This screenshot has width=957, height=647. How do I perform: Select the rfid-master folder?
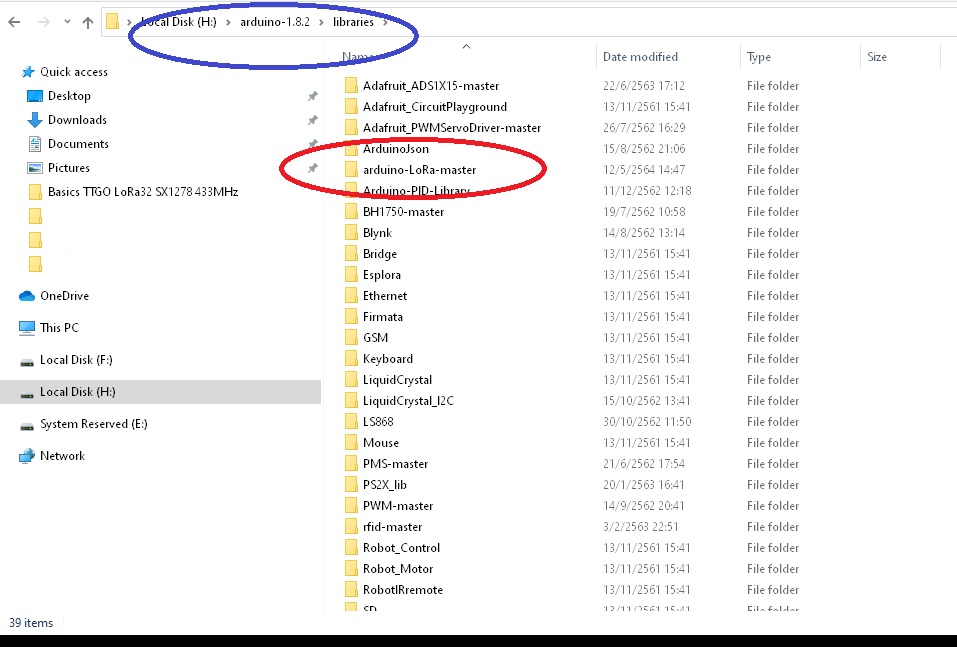point(392,527)
